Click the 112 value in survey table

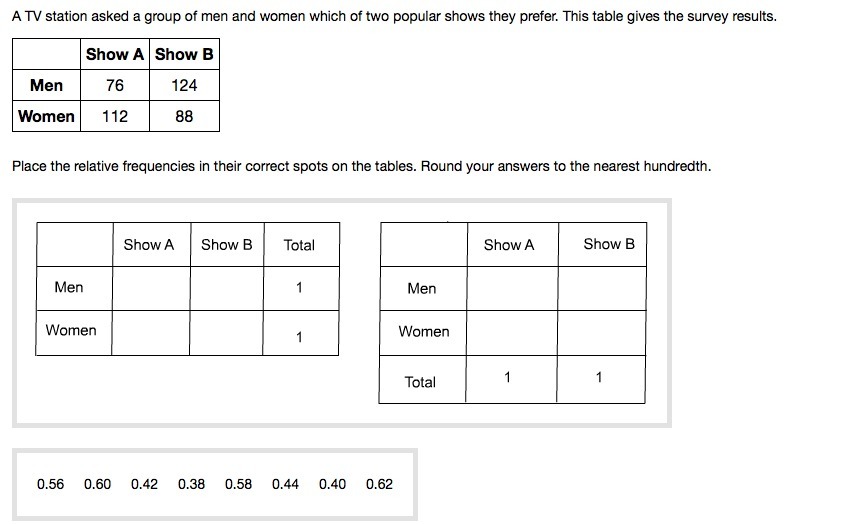click(x=115, y=116)
